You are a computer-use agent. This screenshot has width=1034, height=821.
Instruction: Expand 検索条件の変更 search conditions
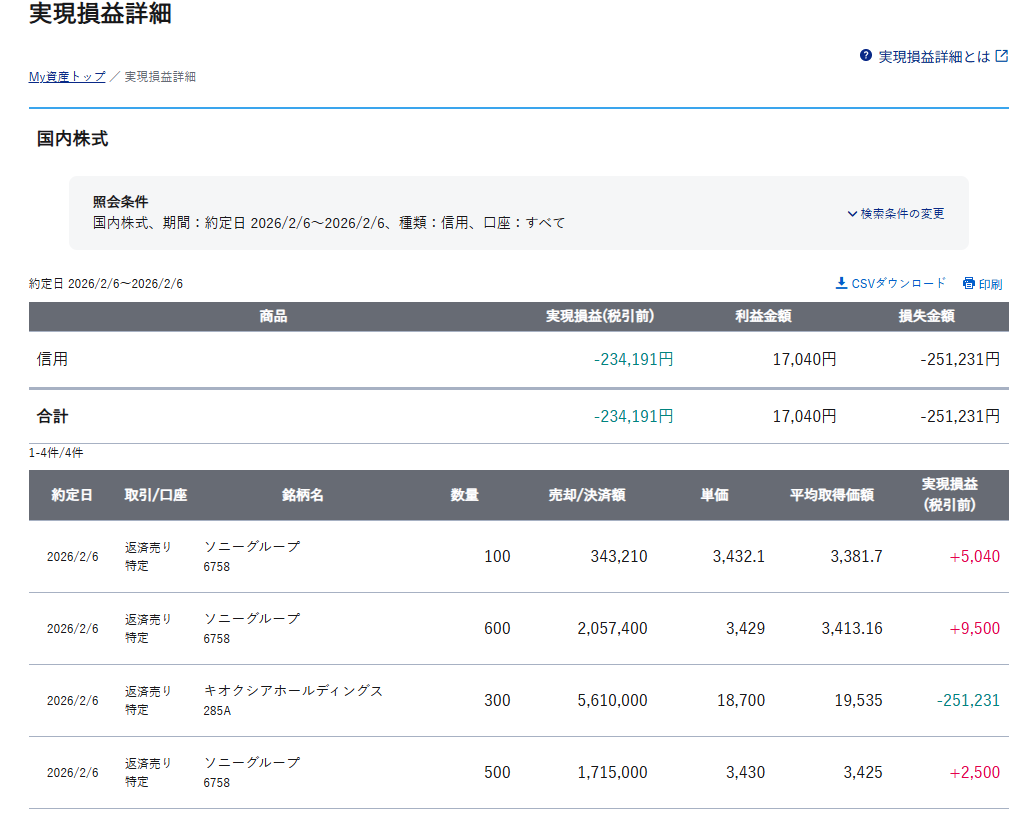click(x=902, y=213)
